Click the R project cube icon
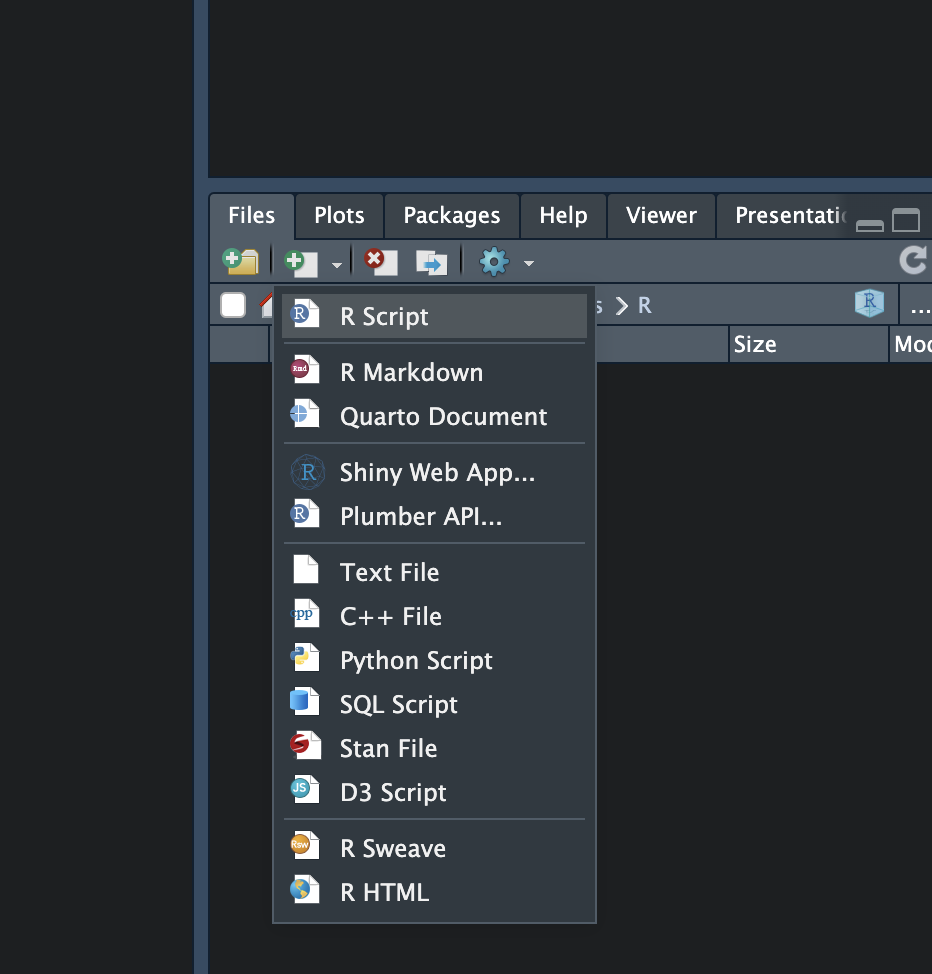The width and height of the screenshot is (932, 974). click(x=869, y=304)
